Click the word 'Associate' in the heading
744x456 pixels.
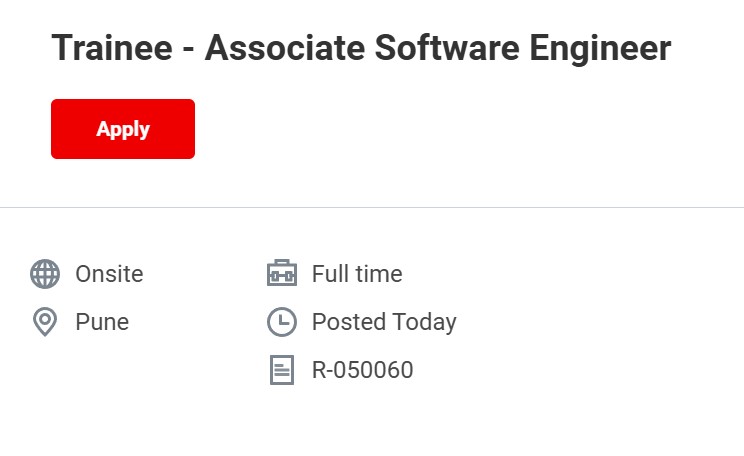coord(284,48)
